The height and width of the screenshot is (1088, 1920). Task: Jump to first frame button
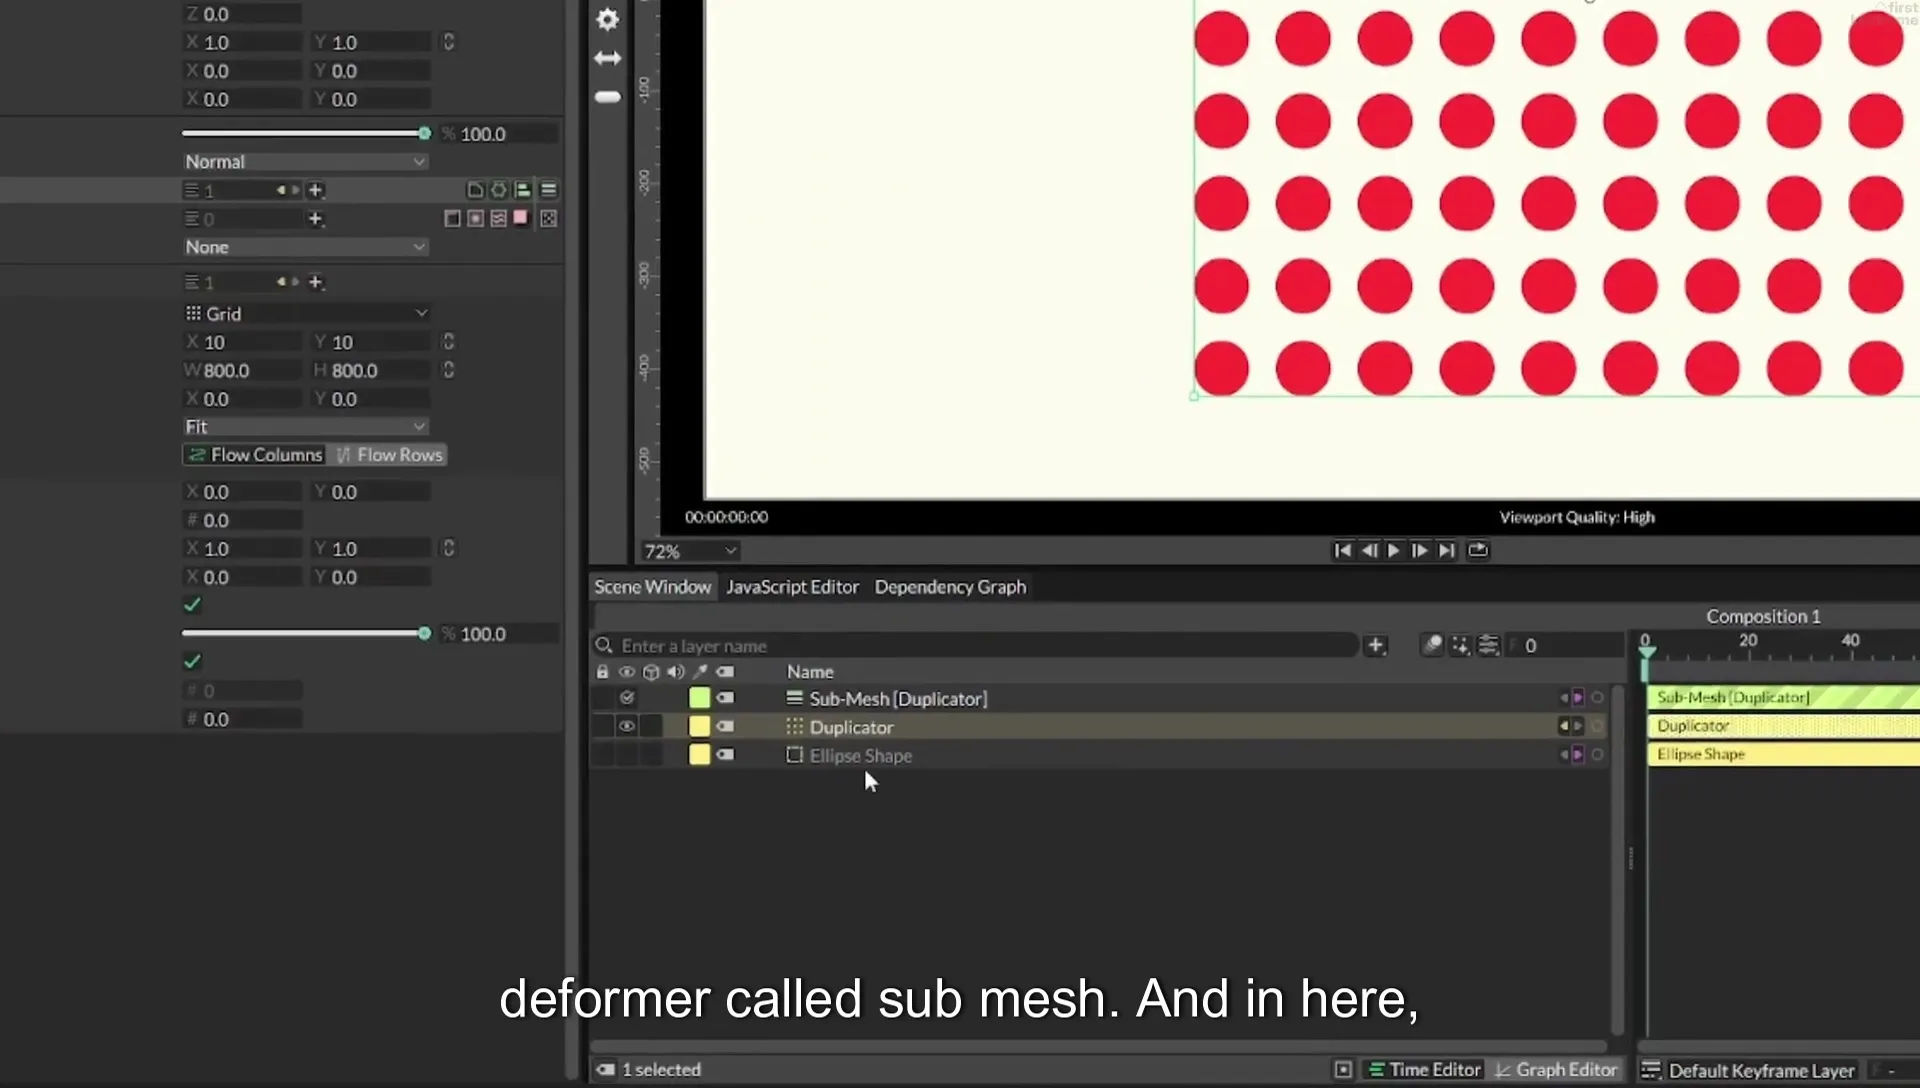(x=1342, y=550)
